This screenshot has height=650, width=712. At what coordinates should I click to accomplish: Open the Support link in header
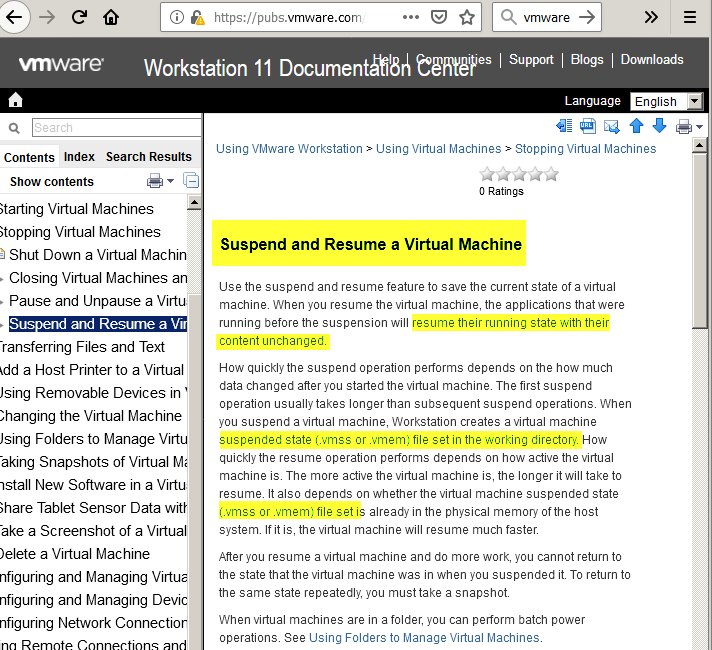[x=531, y=60]
